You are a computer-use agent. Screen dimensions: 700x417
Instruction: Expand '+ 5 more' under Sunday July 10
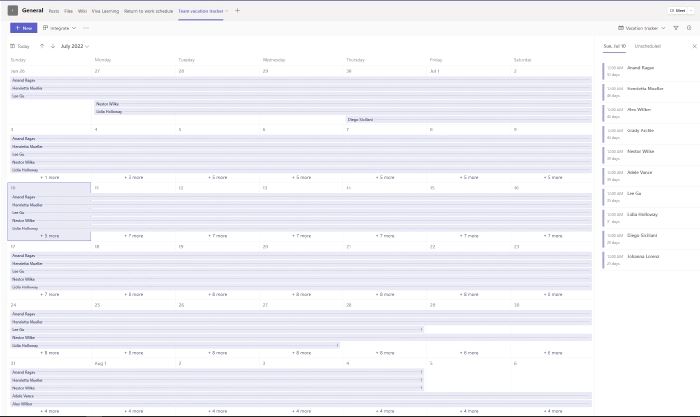[x=50, y=236]
